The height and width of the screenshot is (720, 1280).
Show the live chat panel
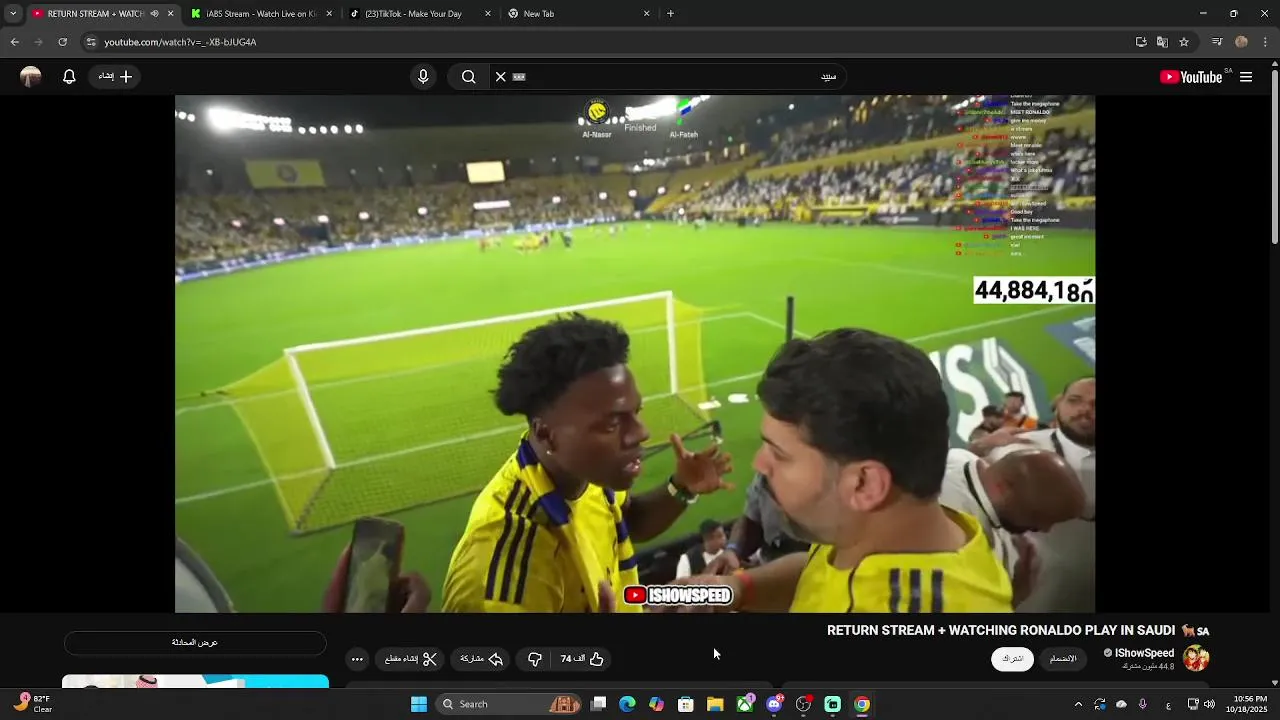195,643
